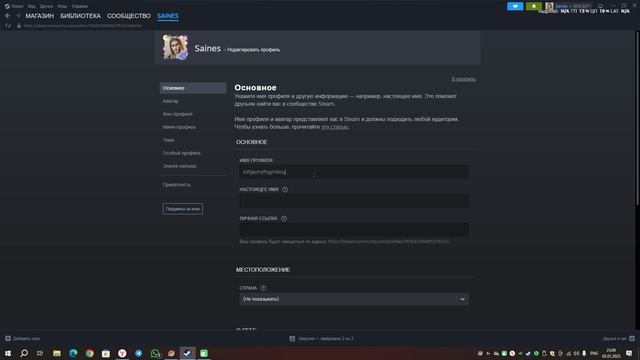This screenshot has height=360, width=640.
Task: Click the Предметы за очки button
Action: click(x=182, y=209)
